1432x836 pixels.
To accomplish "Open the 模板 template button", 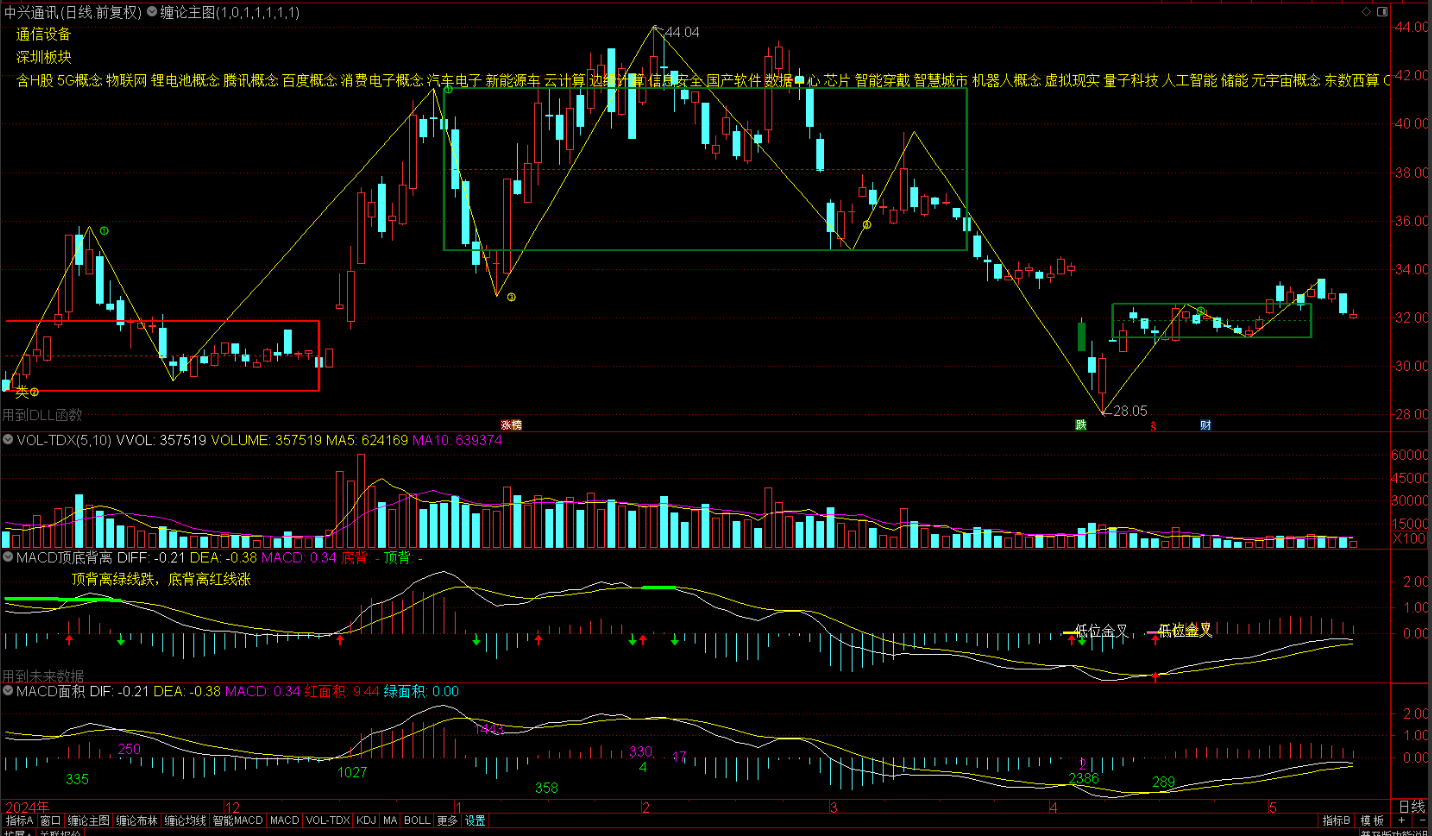I will tap(1372, 821).
